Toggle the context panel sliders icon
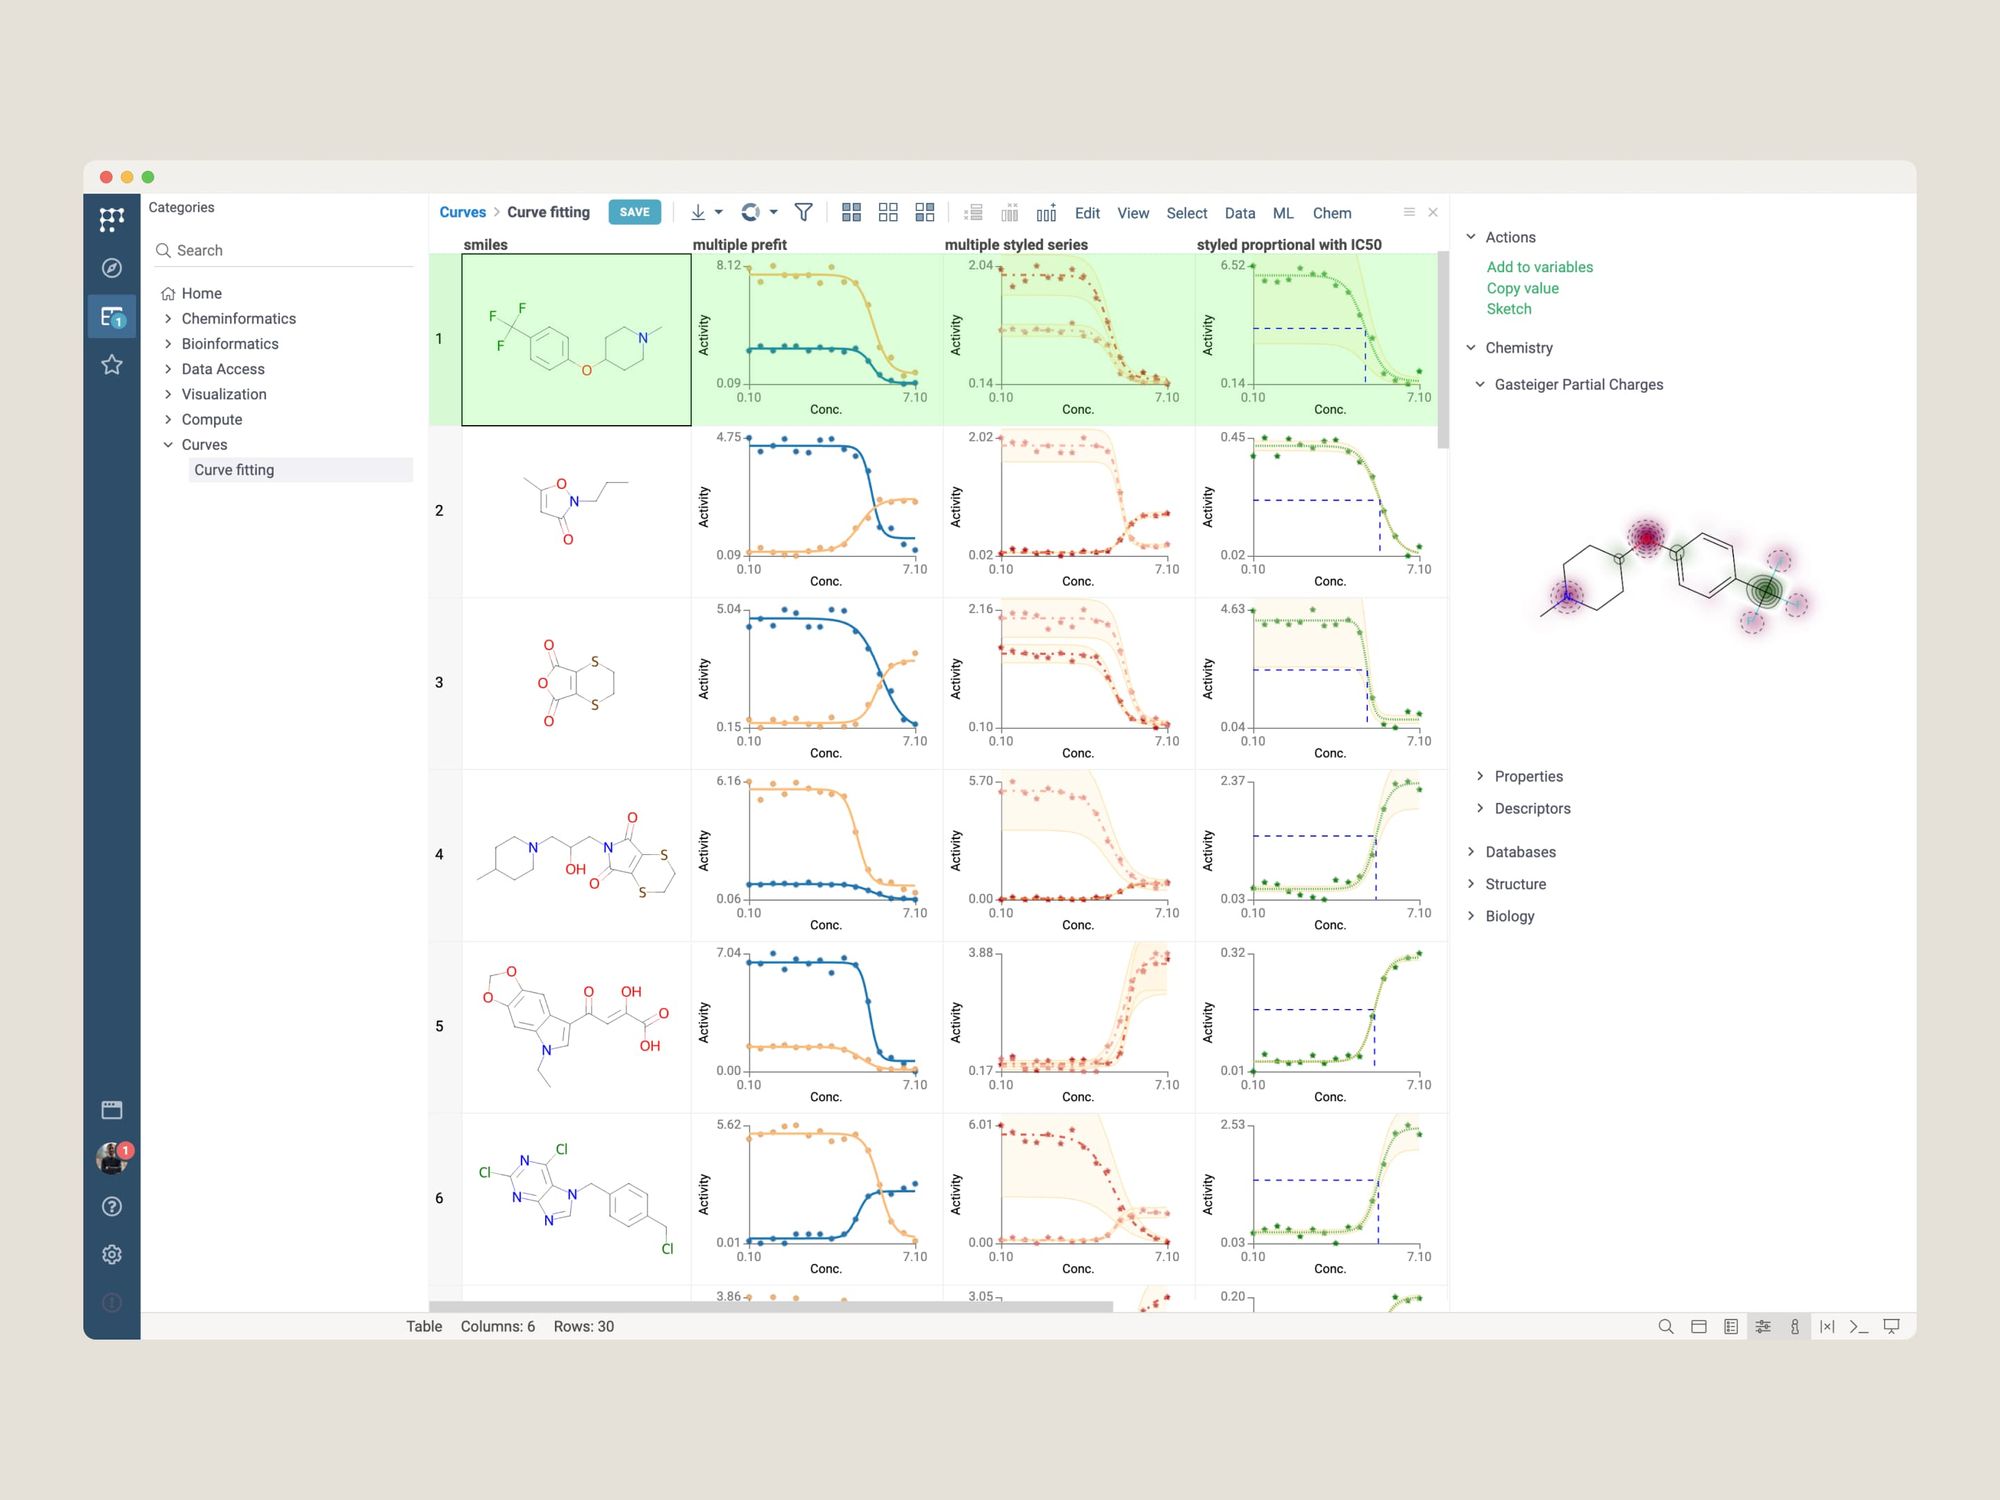Image resolution: width=2000 pixels, height=1500 pixels. click(1763, 1326)
